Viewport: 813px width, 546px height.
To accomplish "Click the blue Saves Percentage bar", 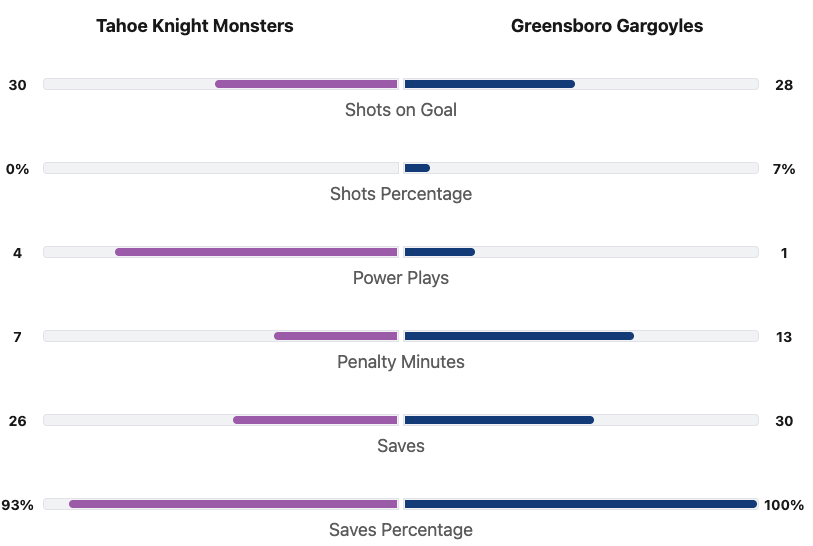I will click(x=580, y=504).
